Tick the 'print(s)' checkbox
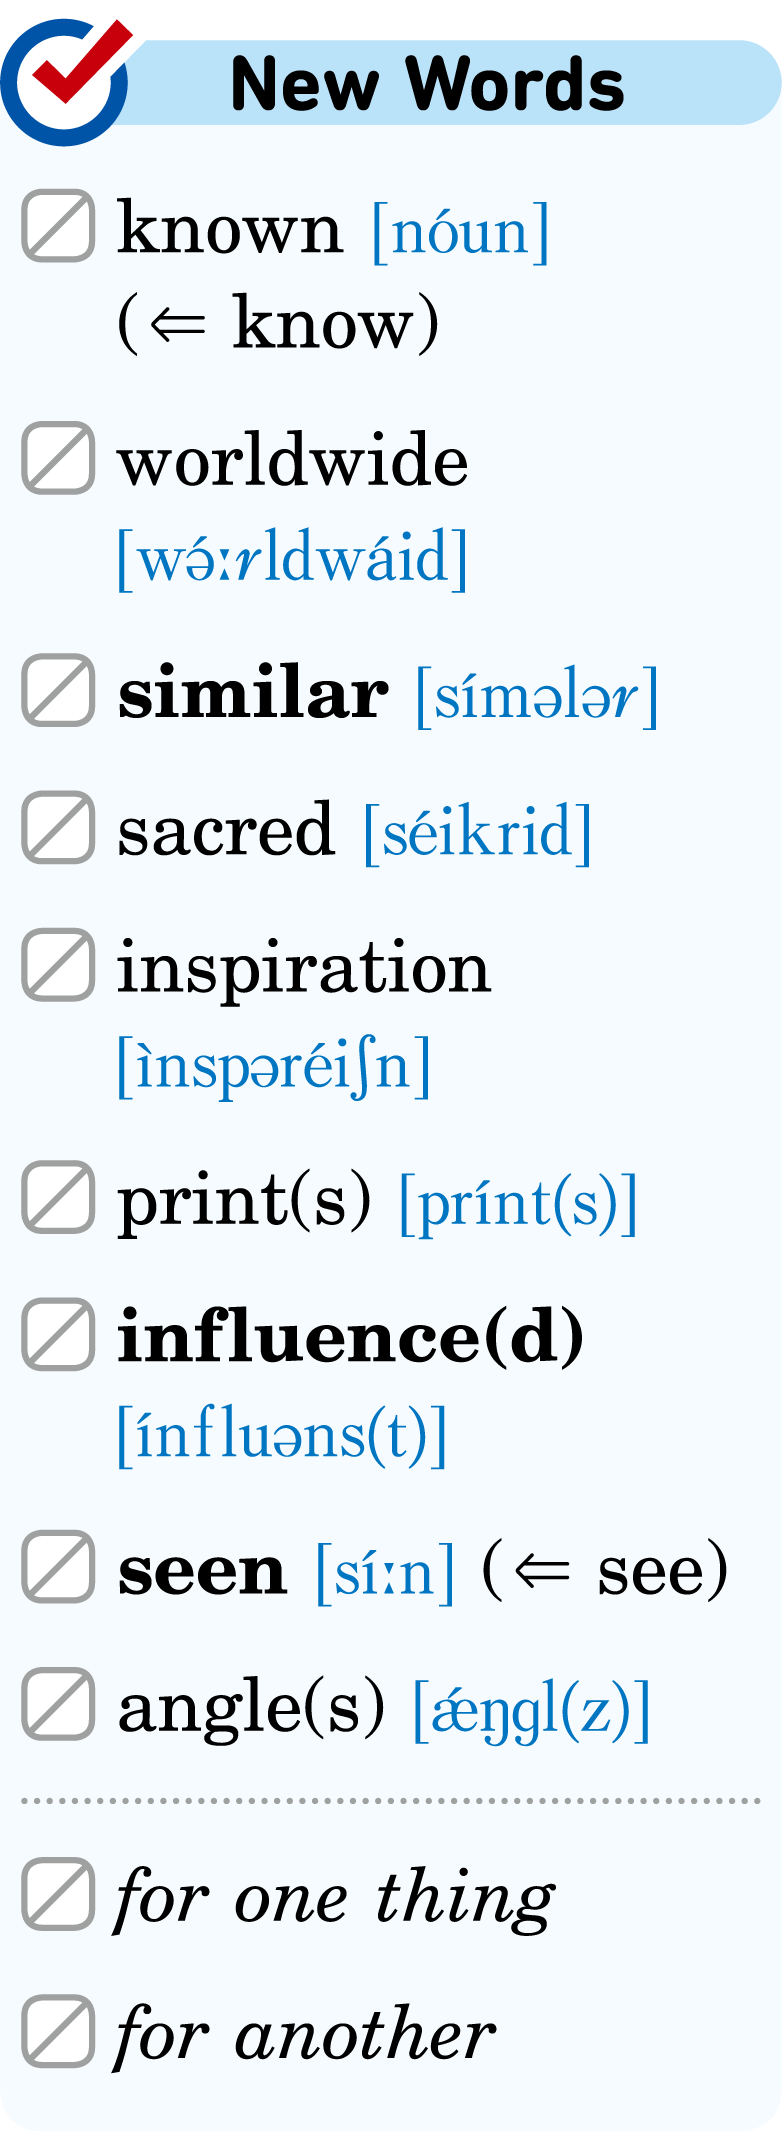 pyautogui.click(x=59, y=1197)
